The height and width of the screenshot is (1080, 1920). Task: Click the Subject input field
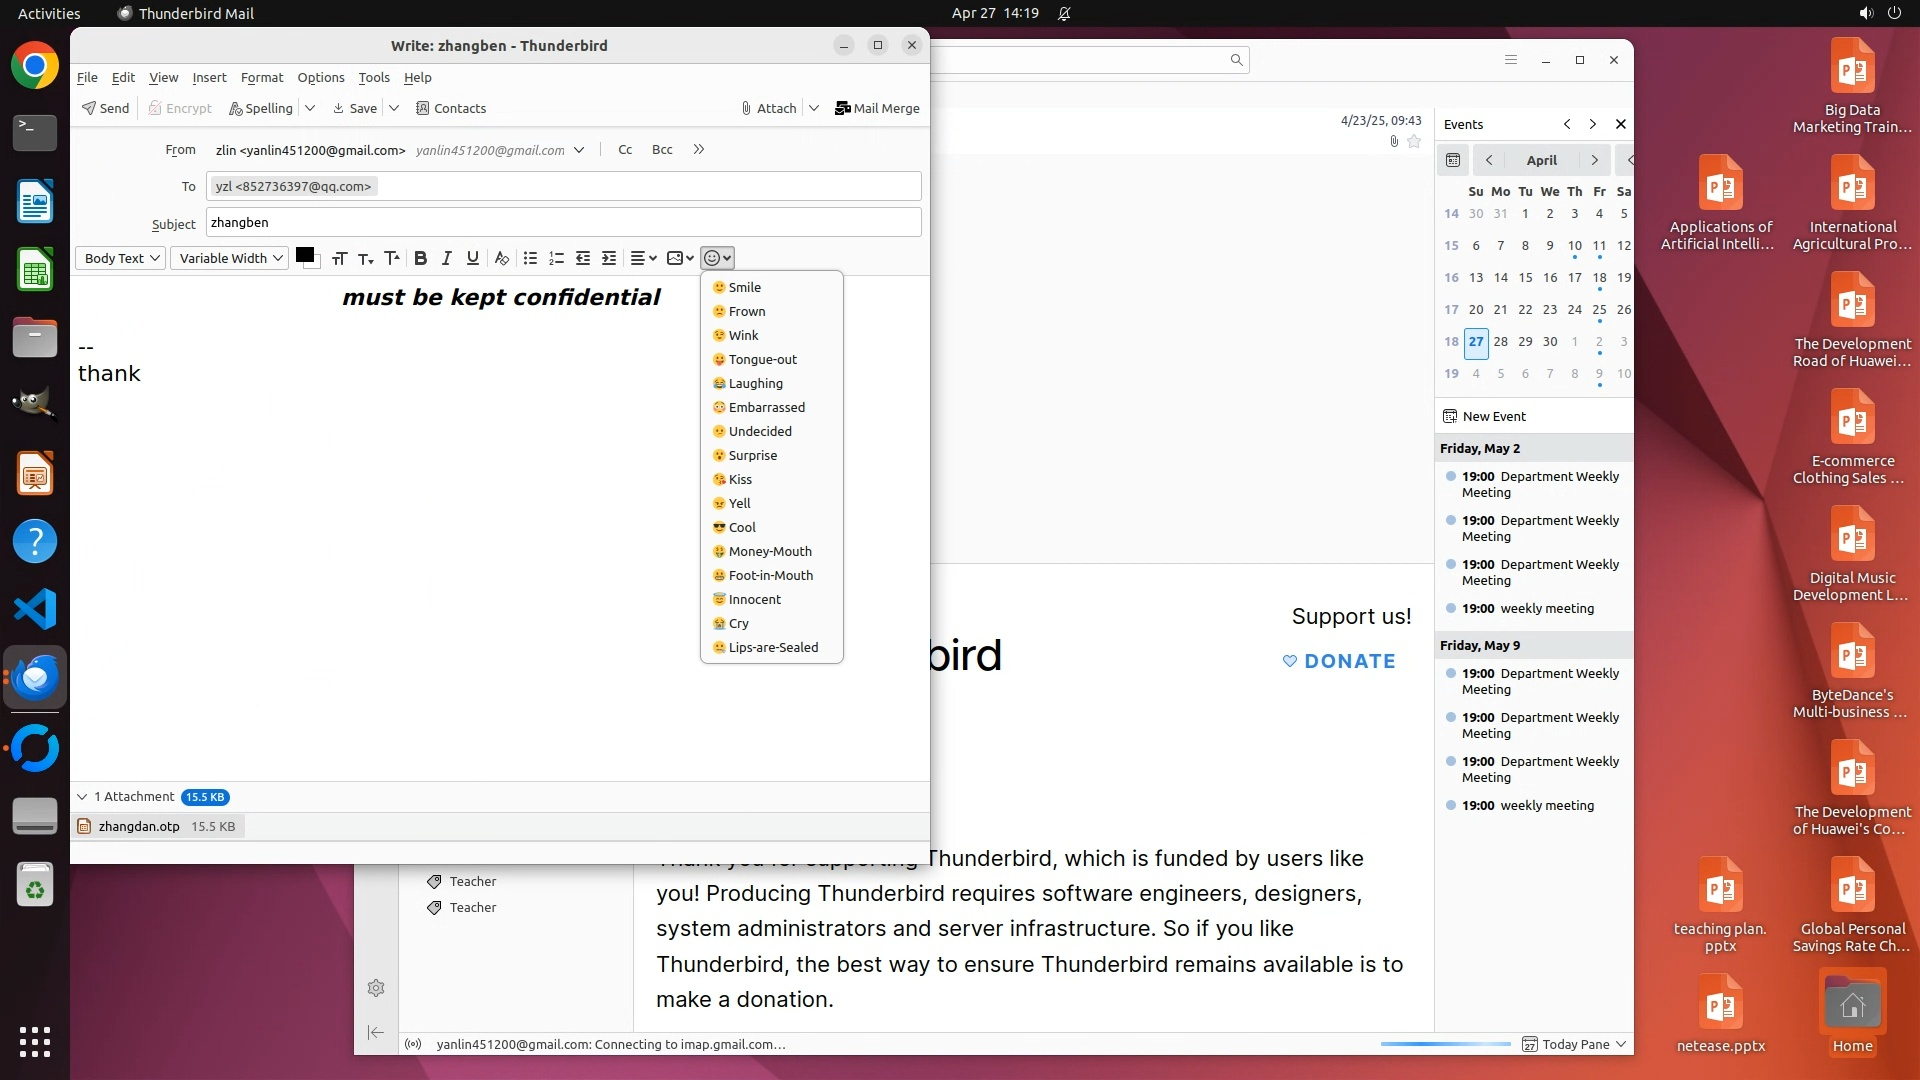click(563, 223)
